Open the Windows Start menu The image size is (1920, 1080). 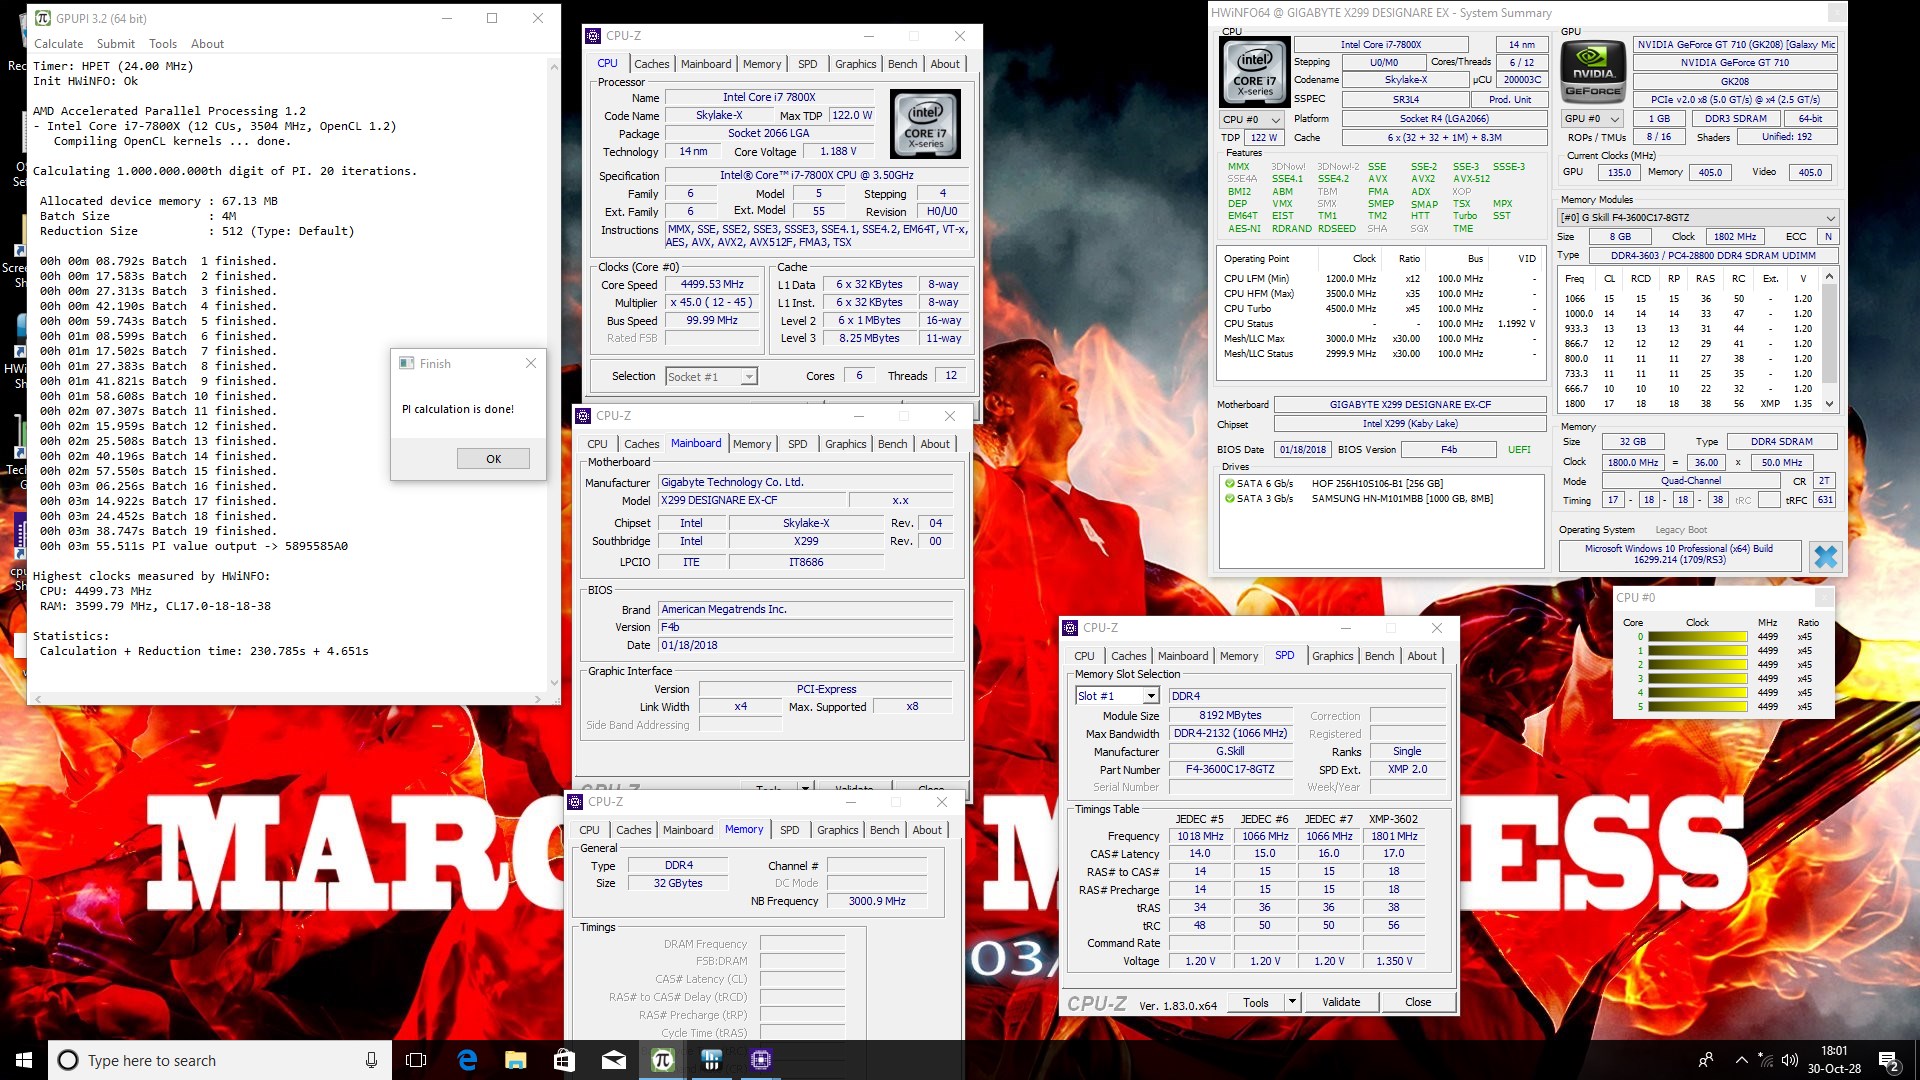pyautogui.click(x=24, y=1060)
